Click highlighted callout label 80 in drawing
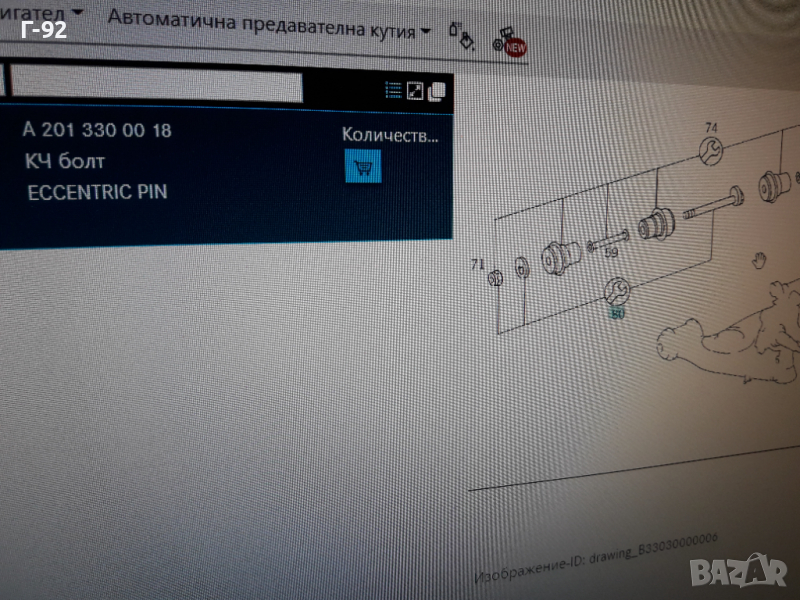 (617, 313)
